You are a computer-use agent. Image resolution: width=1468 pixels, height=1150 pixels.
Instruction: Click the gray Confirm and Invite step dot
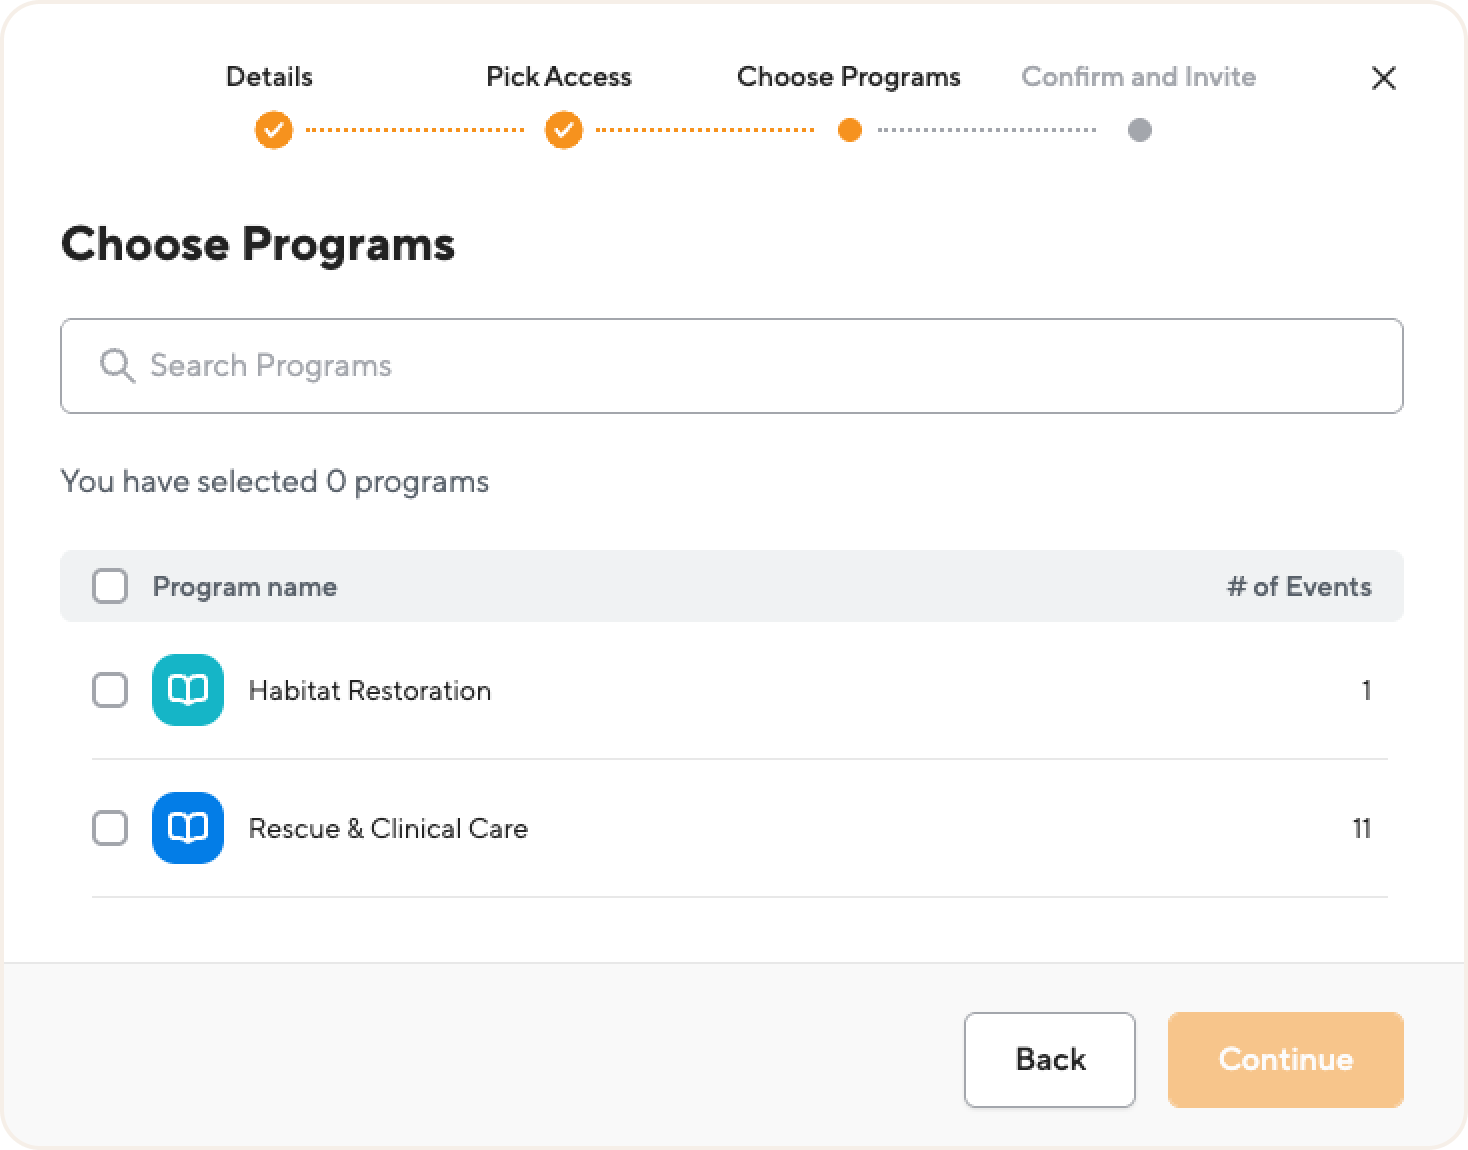pyautogui.click(x=1140, y=130)
